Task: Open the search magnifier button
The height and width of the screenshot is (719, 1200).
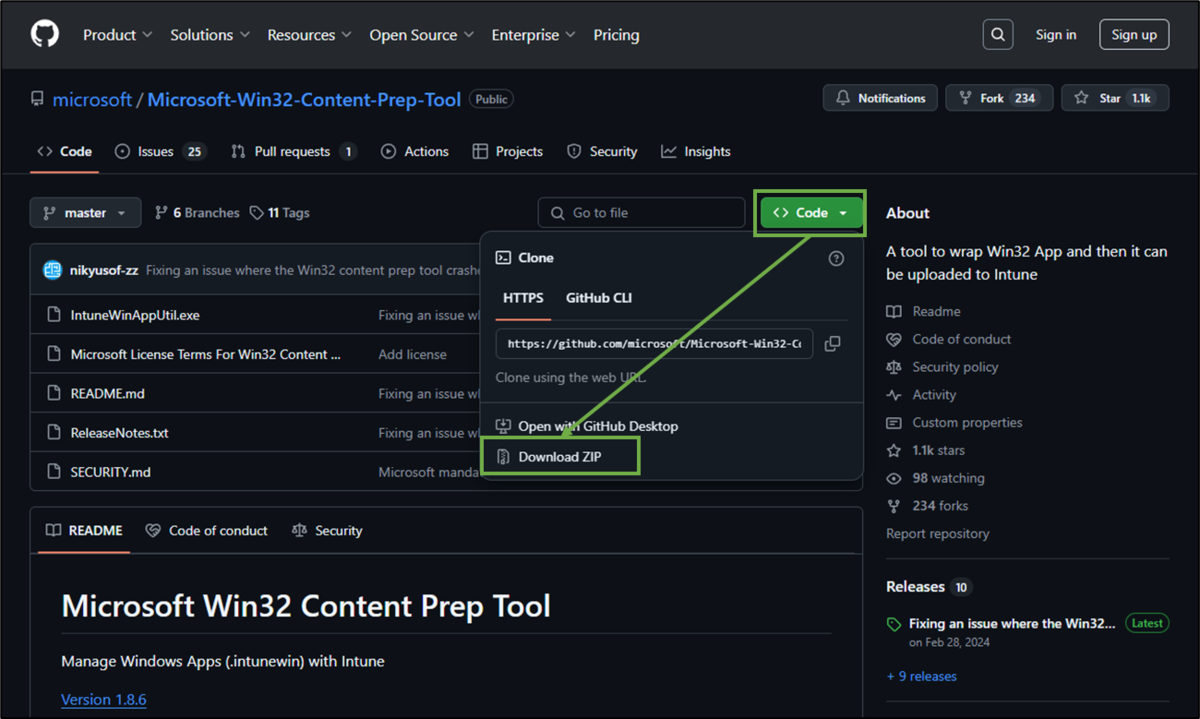Action: click(x=998, y=34)
